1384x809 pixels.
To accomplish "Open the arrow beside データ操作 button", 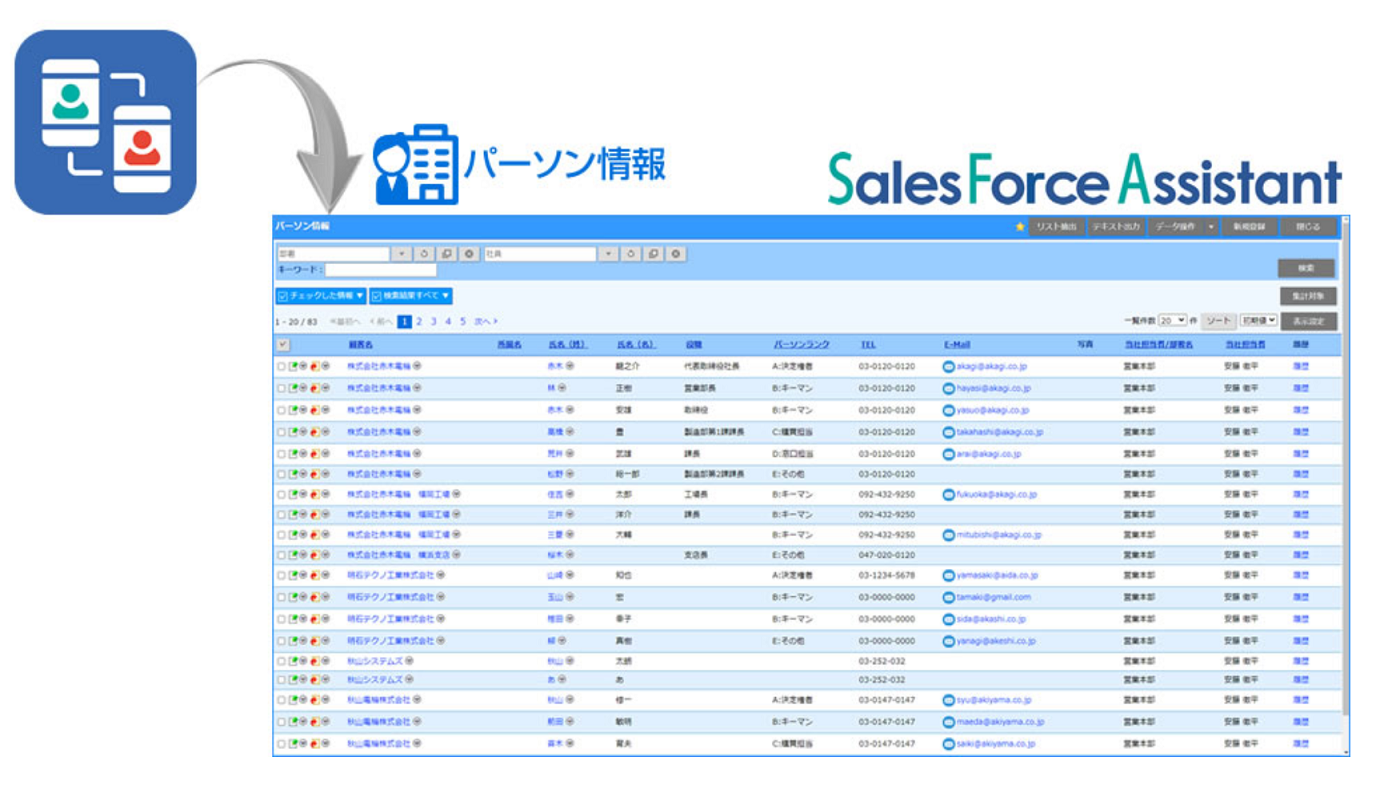I will [1211, 227].
